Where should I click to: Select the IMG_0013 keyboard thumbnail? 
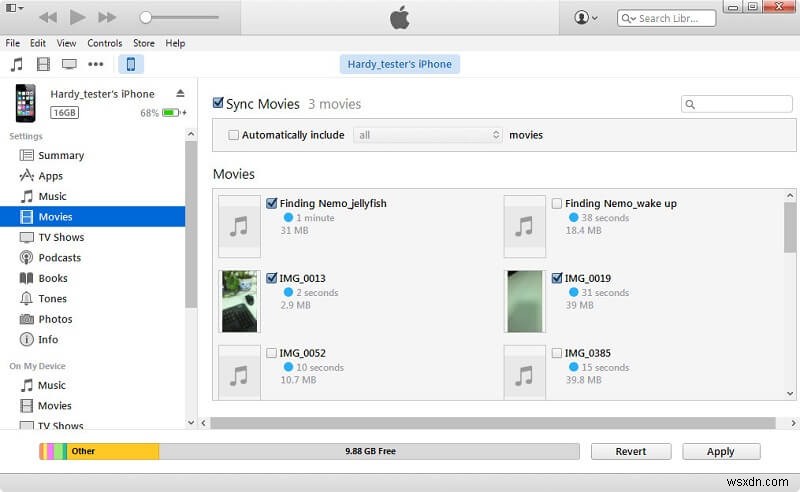pos(239,301)
